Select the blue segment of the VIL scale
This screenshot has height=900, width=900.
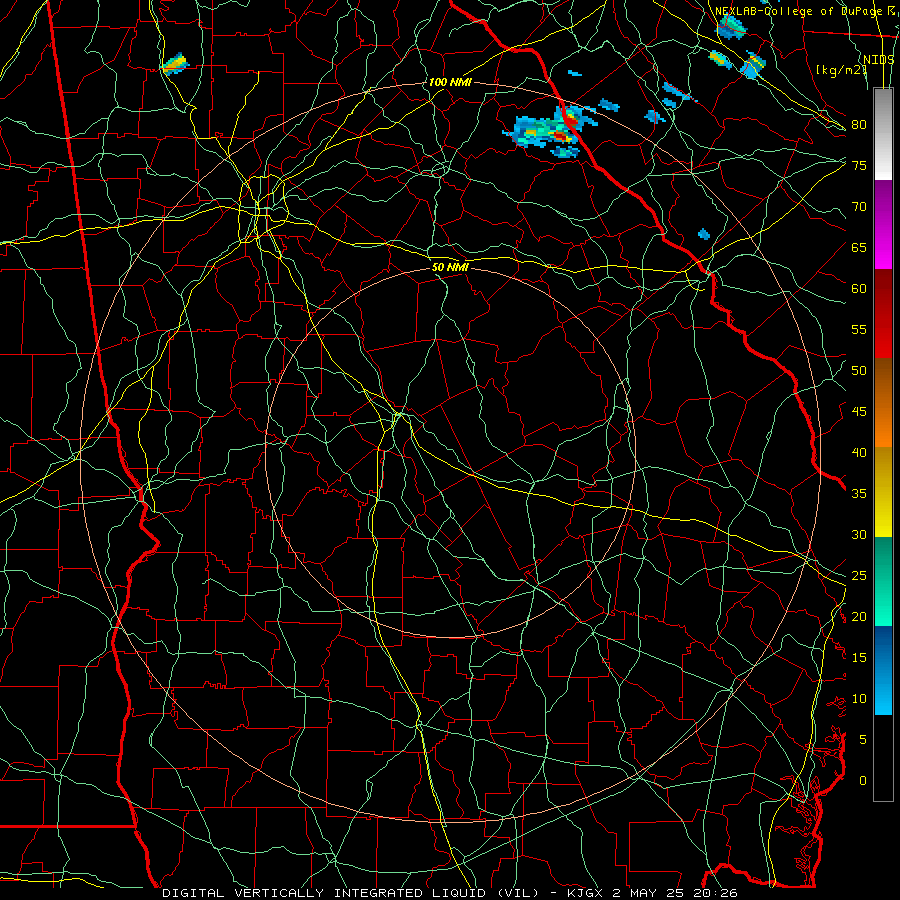[x=883, y=670]
